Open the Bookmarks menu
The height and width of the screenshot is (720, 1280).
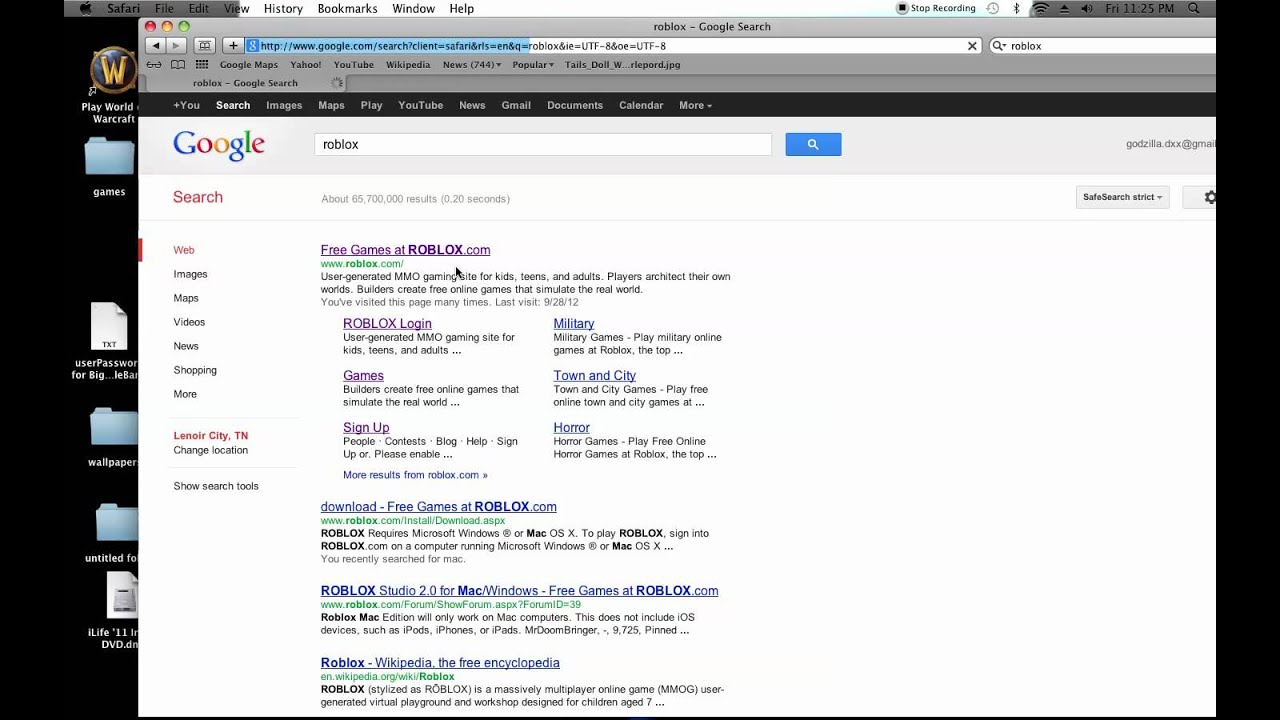coord(347,8)
